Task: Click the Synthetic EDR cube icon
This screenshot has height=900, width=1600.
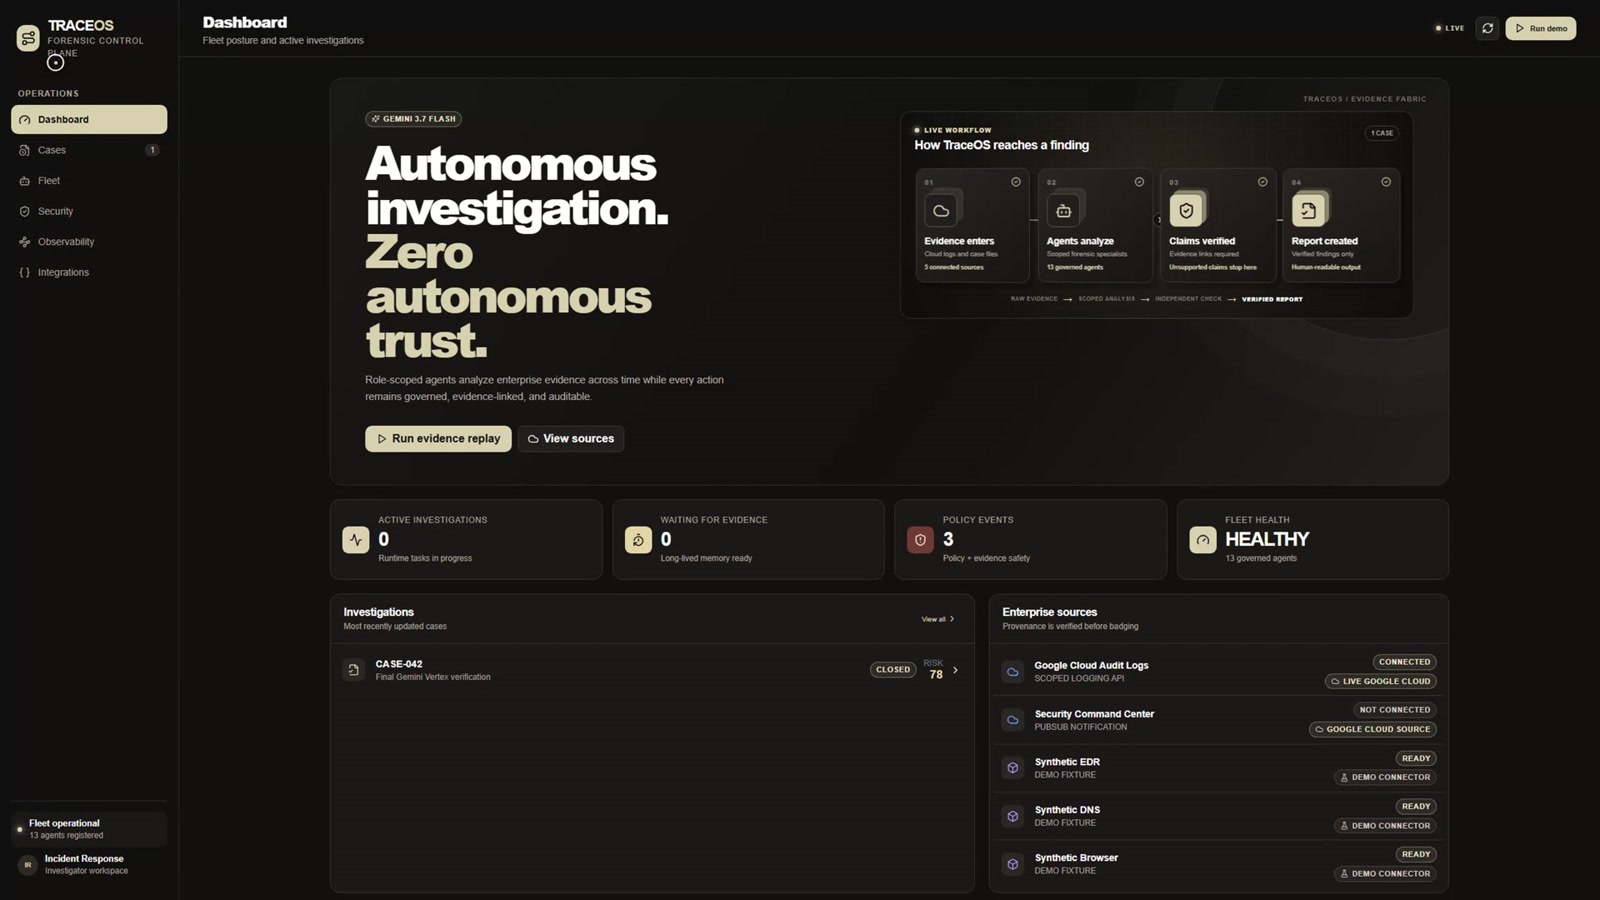Action: [x=1013, y=768]
